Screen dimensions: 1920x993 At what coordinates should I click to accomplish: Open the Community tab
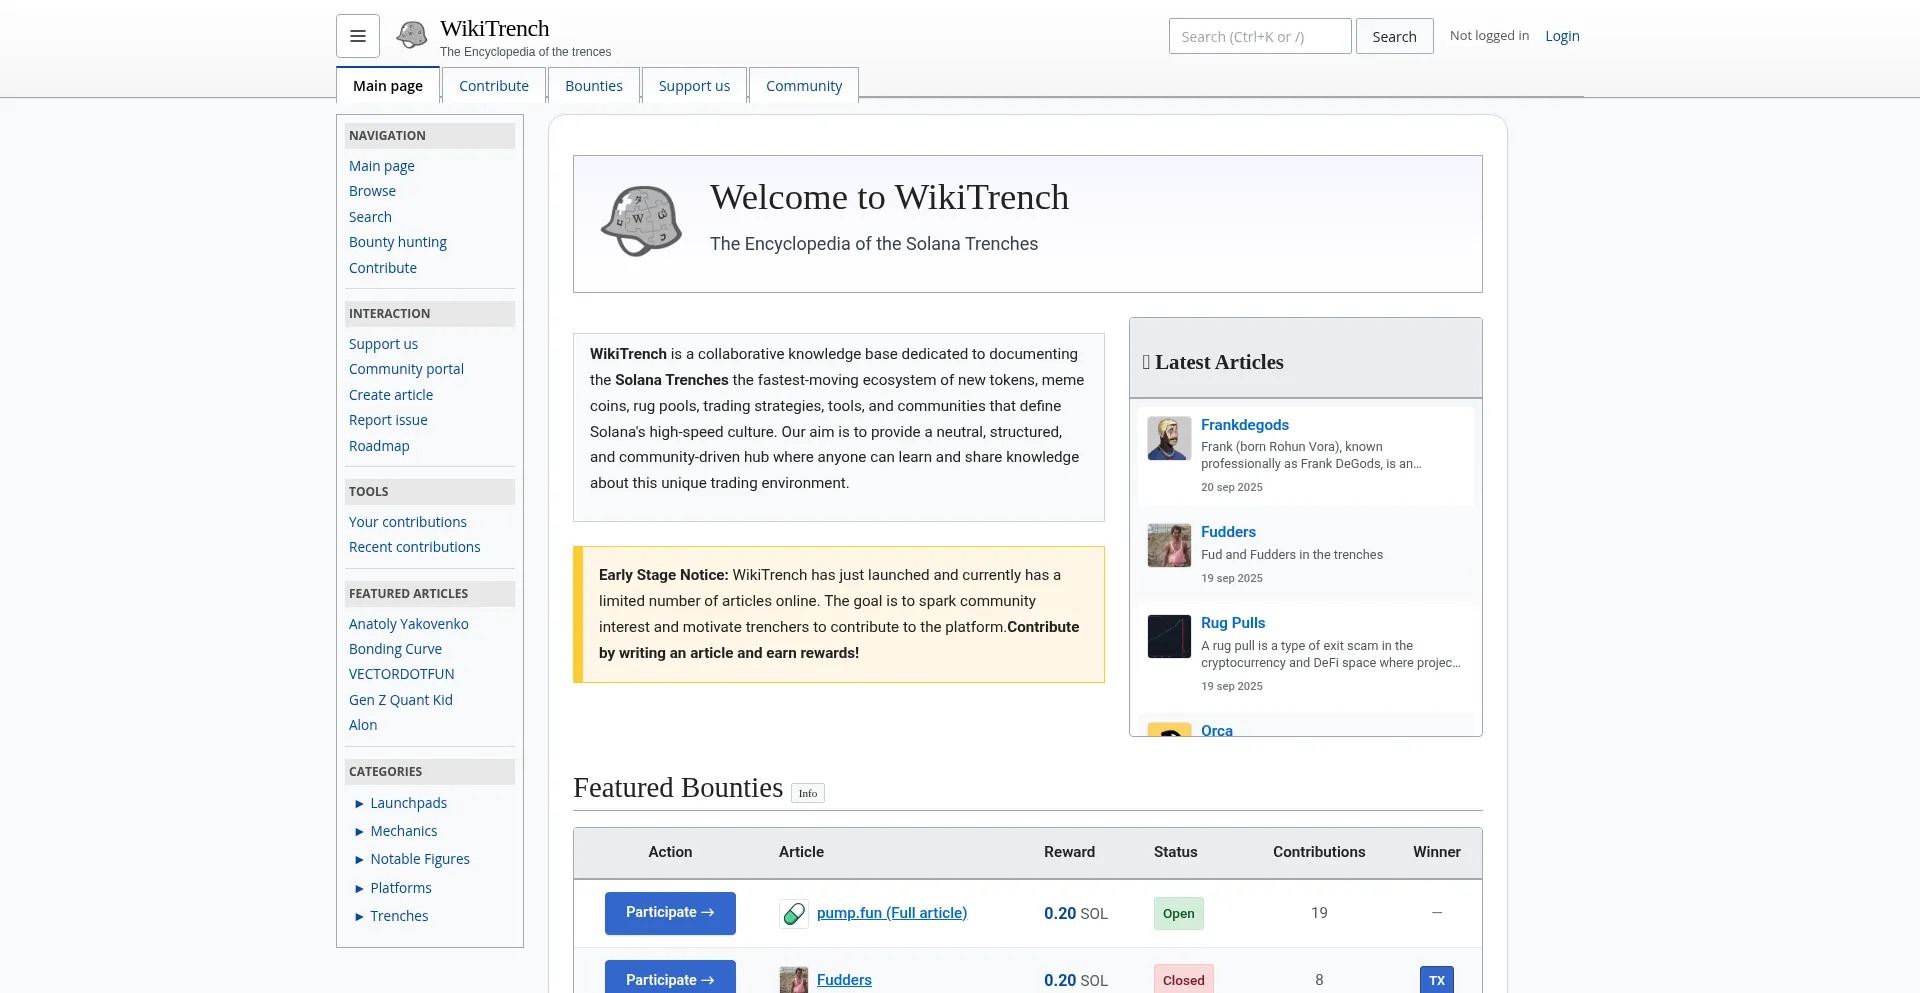point(803,86)
